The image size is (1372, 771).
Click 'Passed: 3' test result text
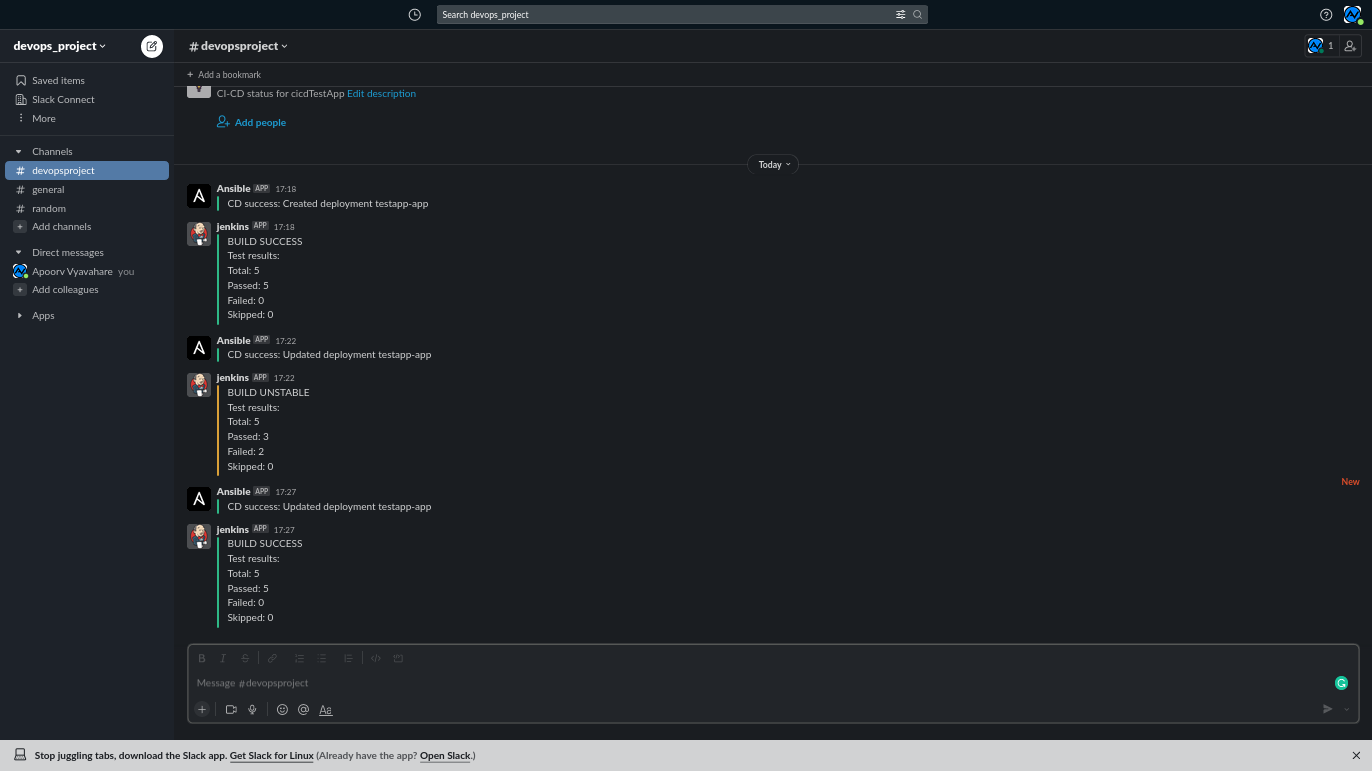(248, 437)
